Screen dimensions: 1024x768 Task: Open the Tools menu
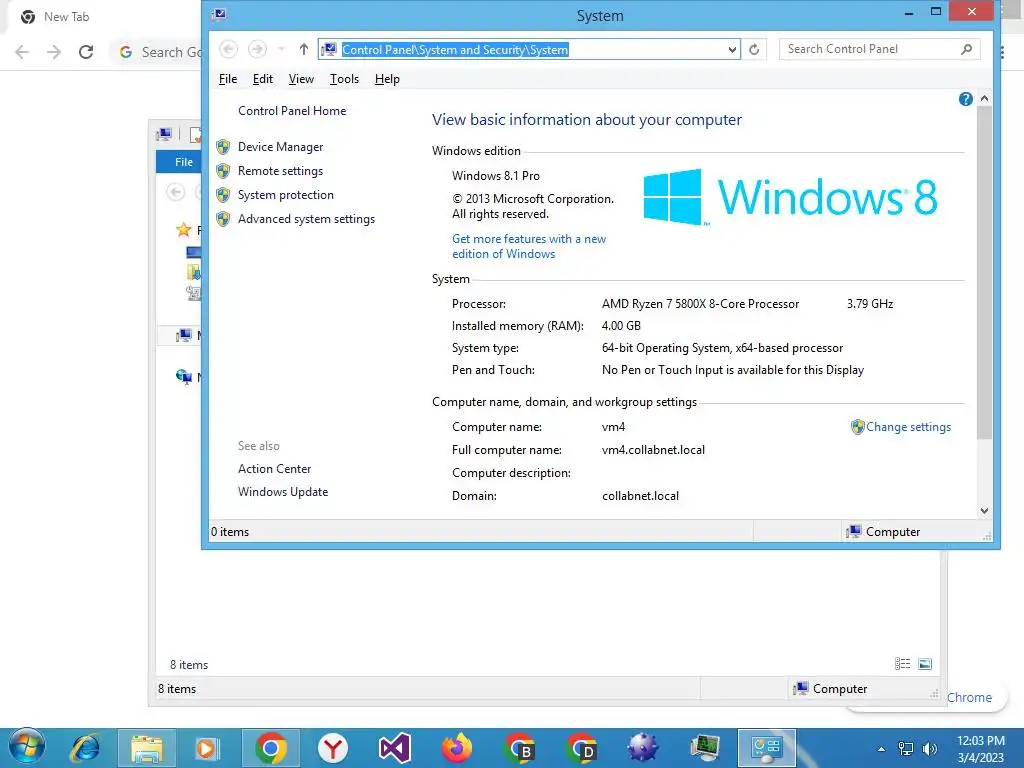point(344,79)
